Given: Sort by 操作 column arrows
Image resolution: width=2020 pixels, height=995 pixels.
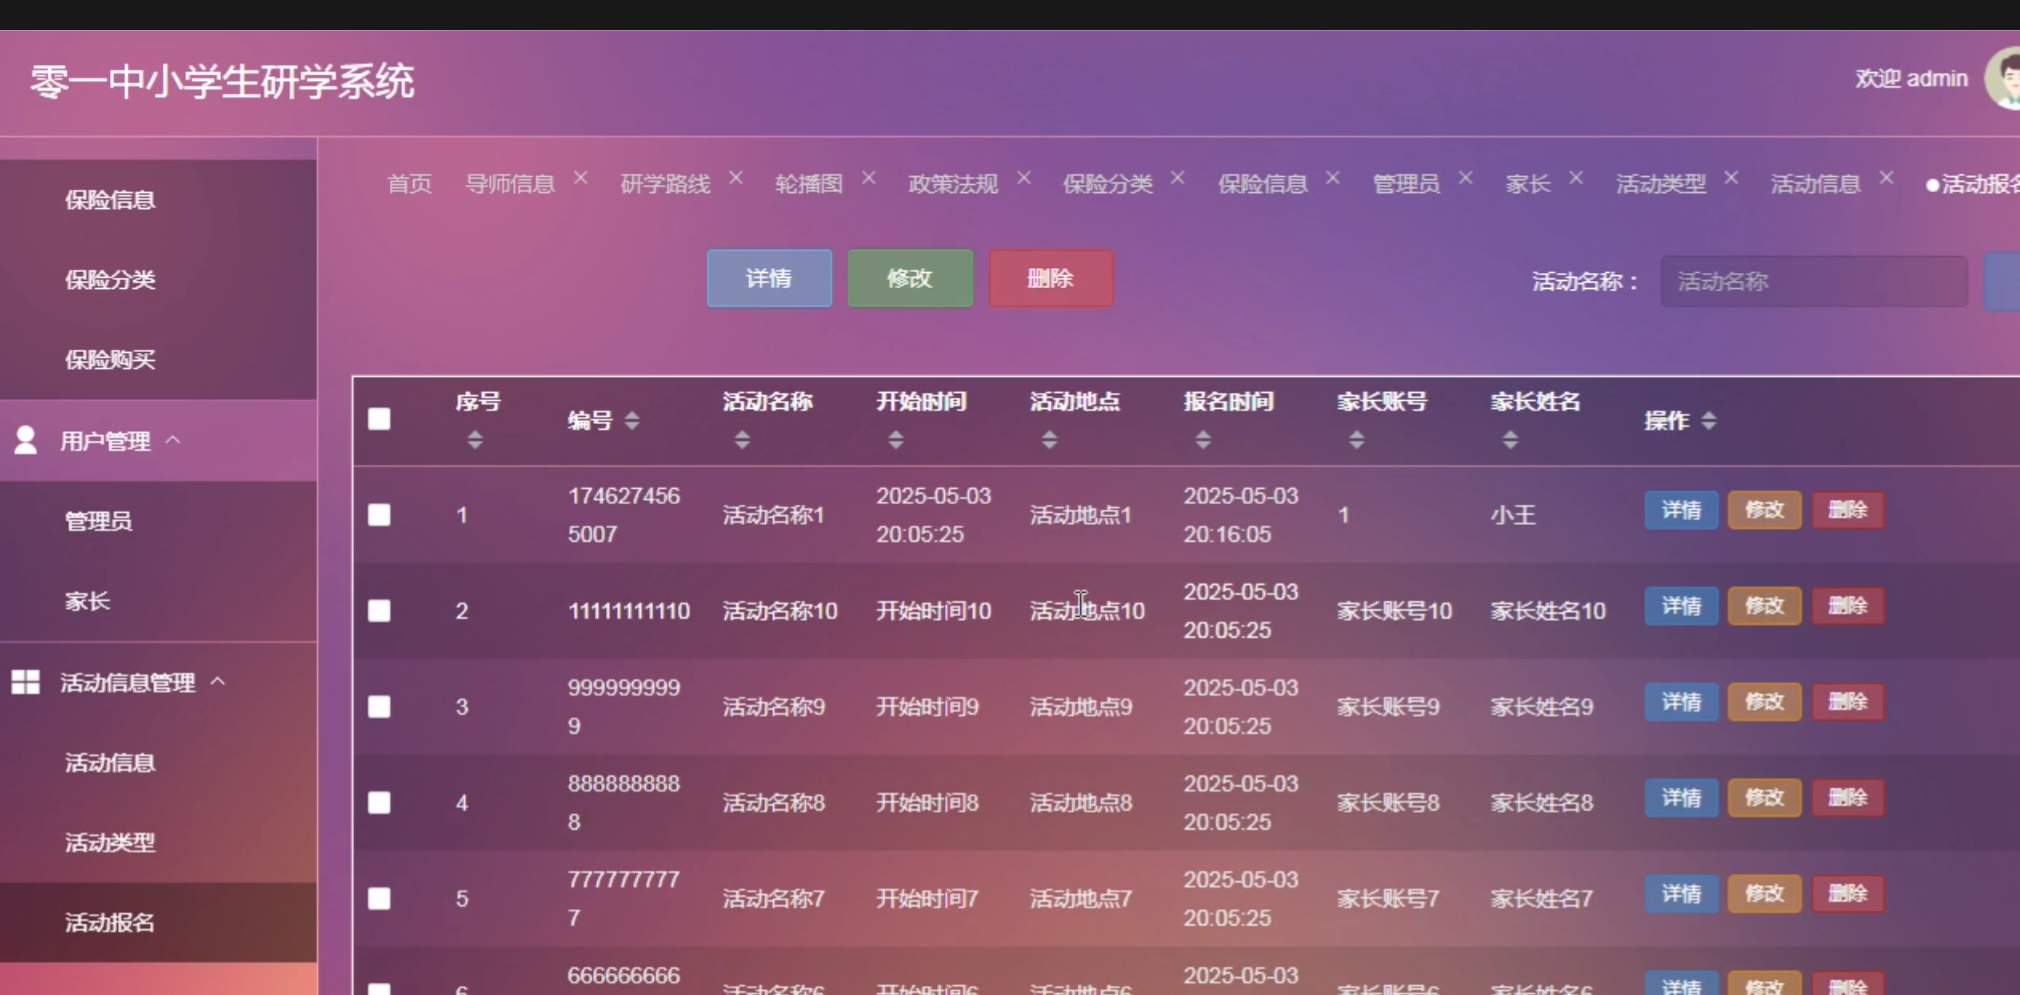Looking at the screenshot, I should tap(1709, 421).
